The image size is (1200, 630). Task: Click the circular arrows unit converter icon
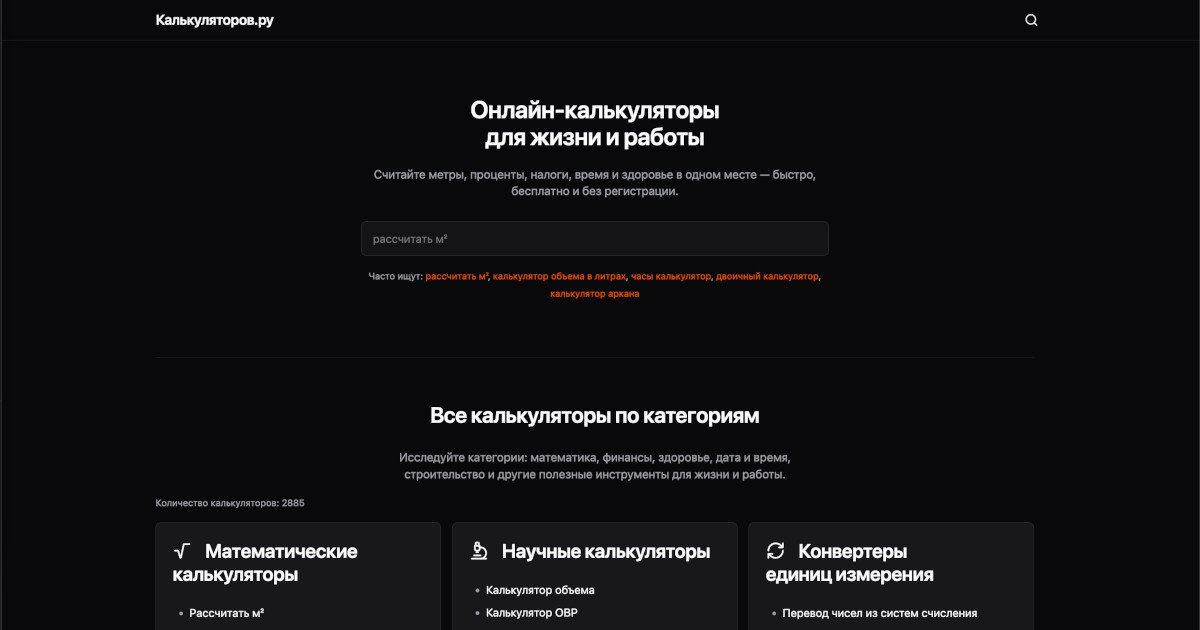[775, 551]
